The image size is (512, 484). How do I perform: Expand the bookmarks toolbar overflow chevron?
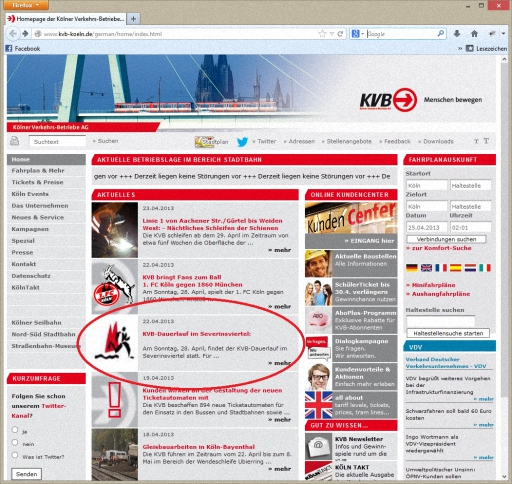[460, 48]
